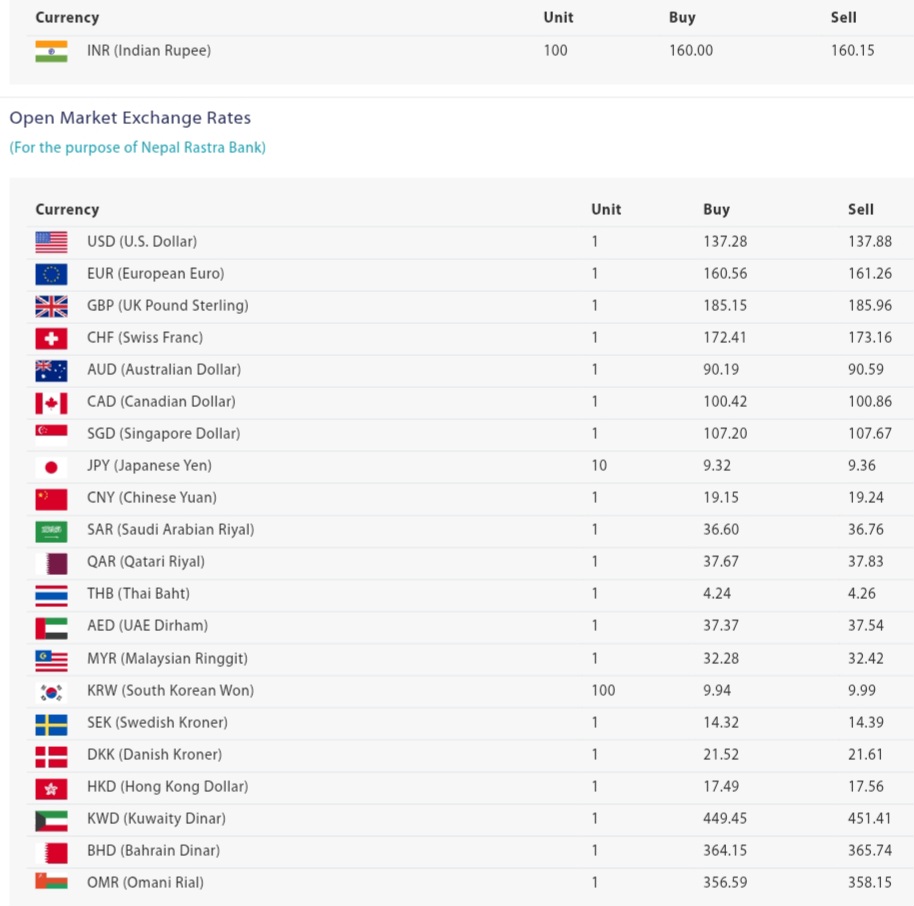Click the UK flag icon
914x906 pixels.
pyautogui.click(x=51, y=306)
